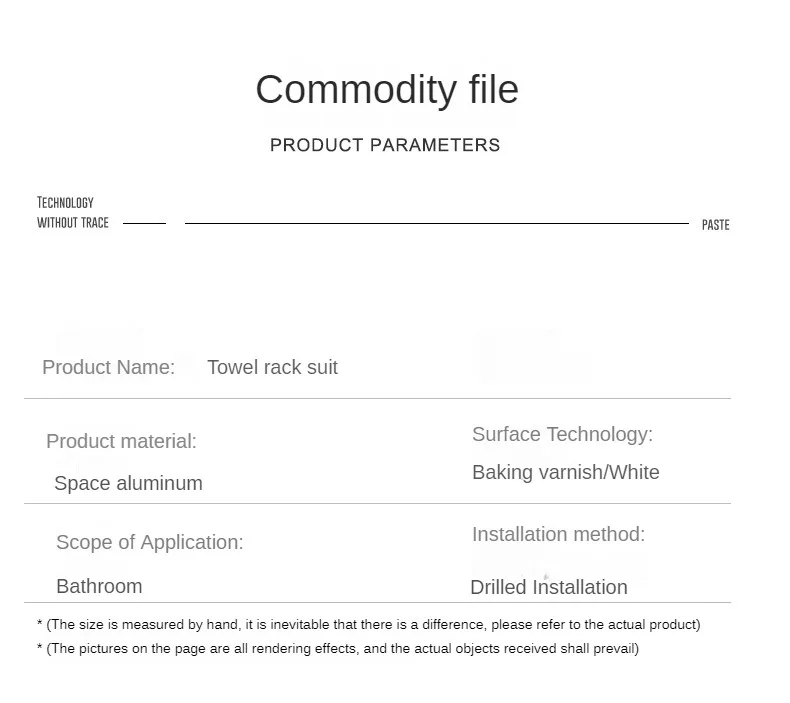Viewport: 790px width, 703px height.
Task: Select the Bathroom value
Action: pyautogui.click(x=99, y=587)
